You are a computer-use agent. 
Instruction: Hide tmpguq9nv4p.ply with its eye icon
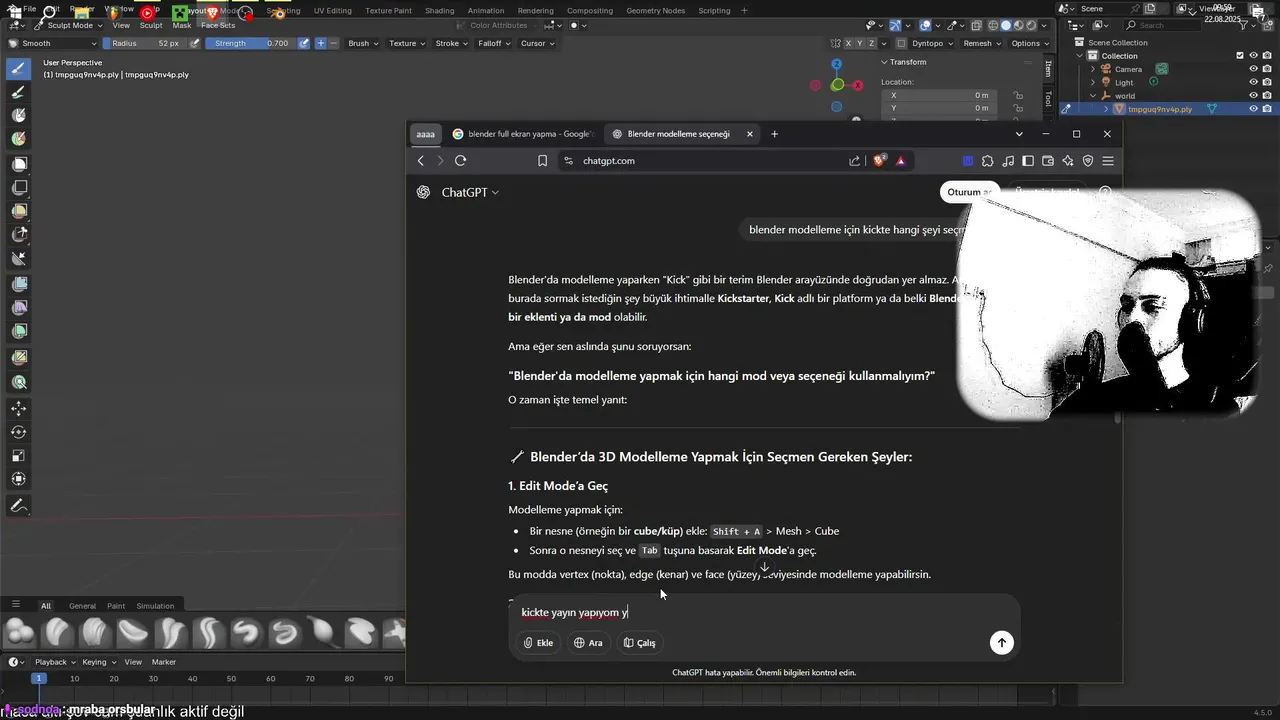[1253, 109]
